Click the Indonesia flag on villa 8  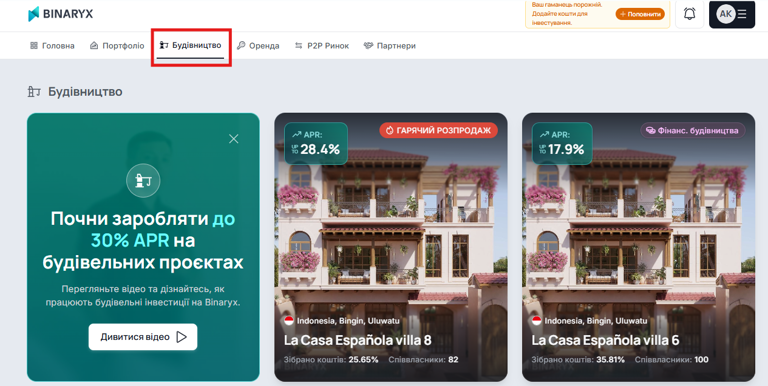coord(289,321)
